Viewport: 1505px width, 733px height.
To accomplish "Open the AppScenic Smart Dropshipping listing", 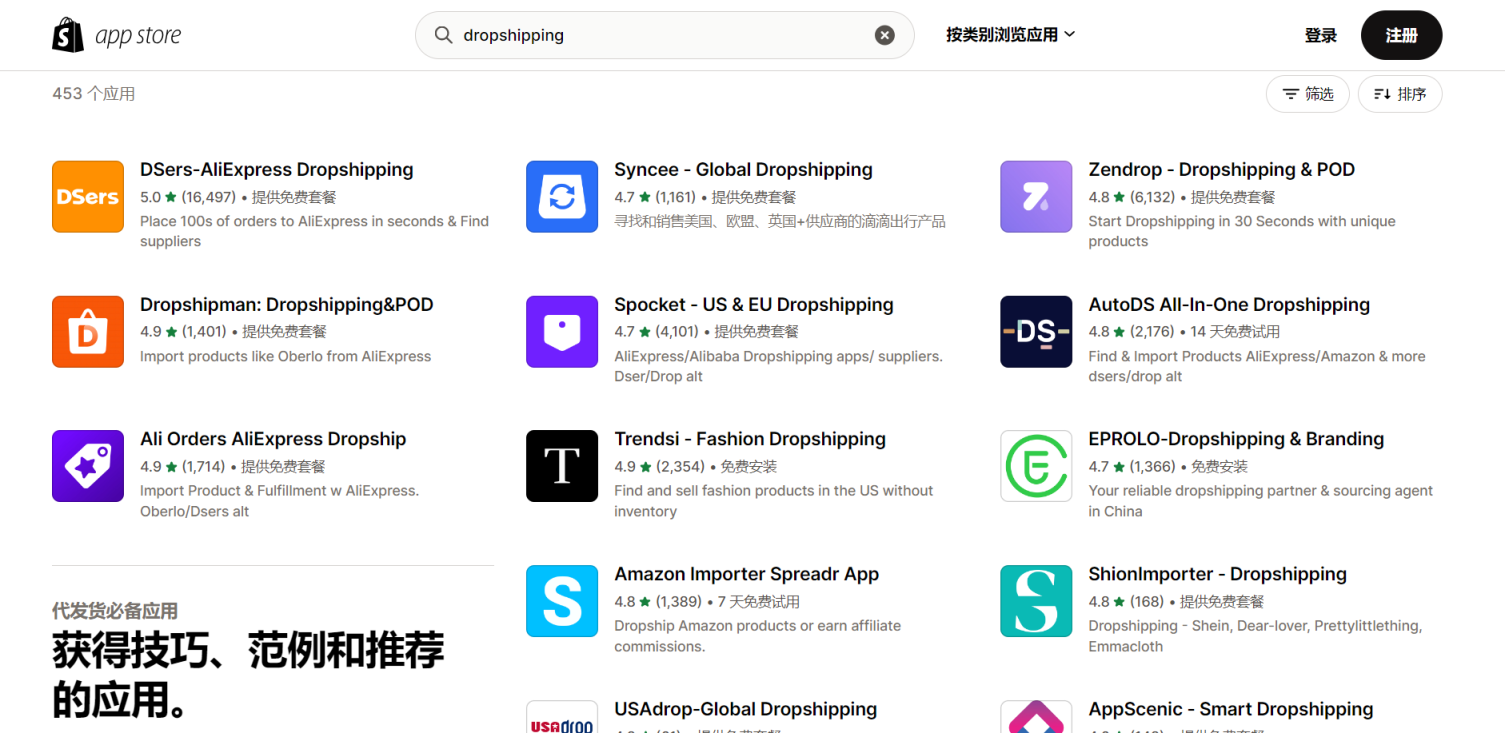I will 1230,708.
